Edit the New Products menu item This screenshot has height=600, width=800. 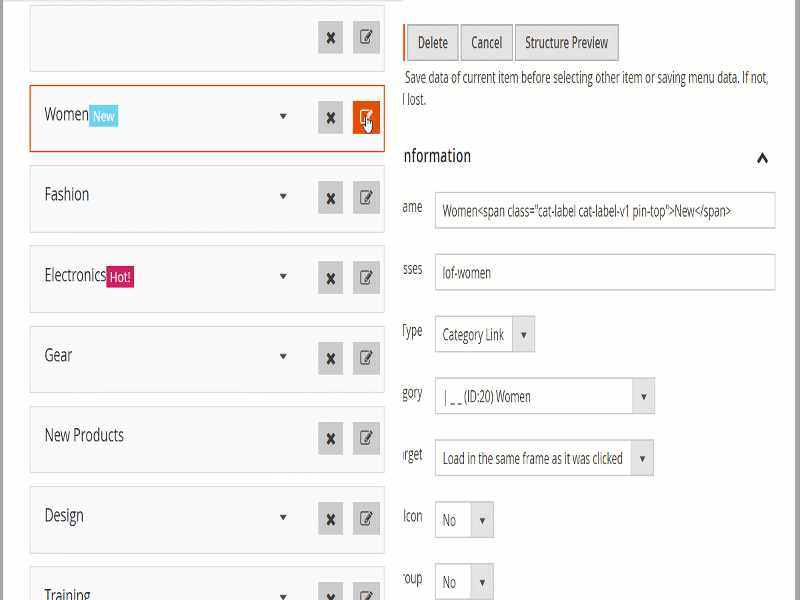coord(366,437)
